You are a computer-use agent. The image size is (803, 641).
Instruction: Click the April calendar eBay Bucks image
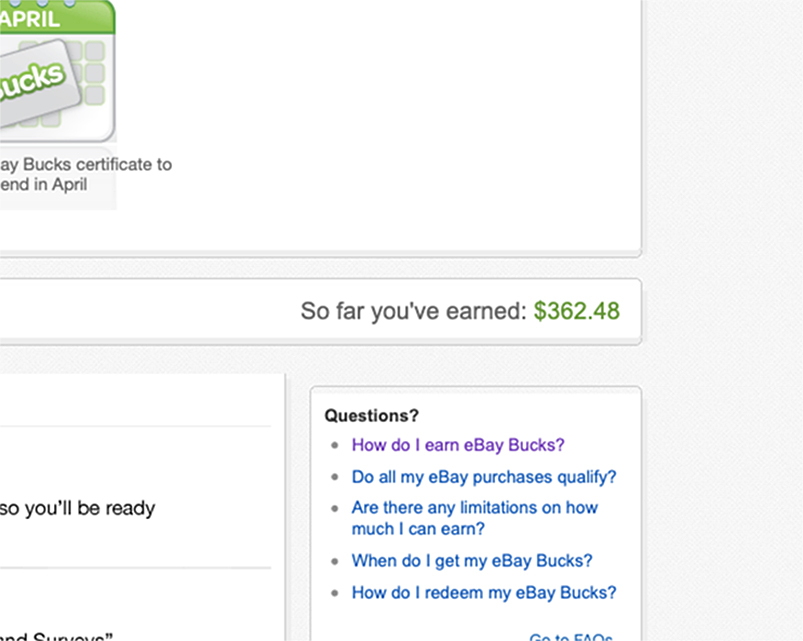[x=57, y=71]
